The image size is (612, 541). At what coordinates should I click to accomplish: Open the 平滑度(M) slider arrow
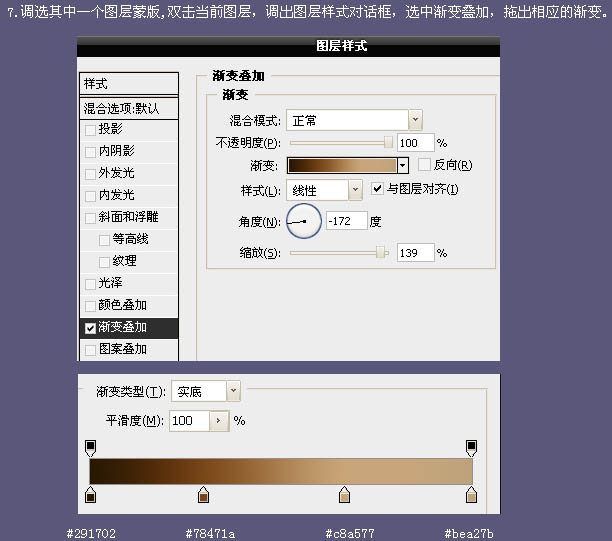pyautogui.click(x=219, y=421)
